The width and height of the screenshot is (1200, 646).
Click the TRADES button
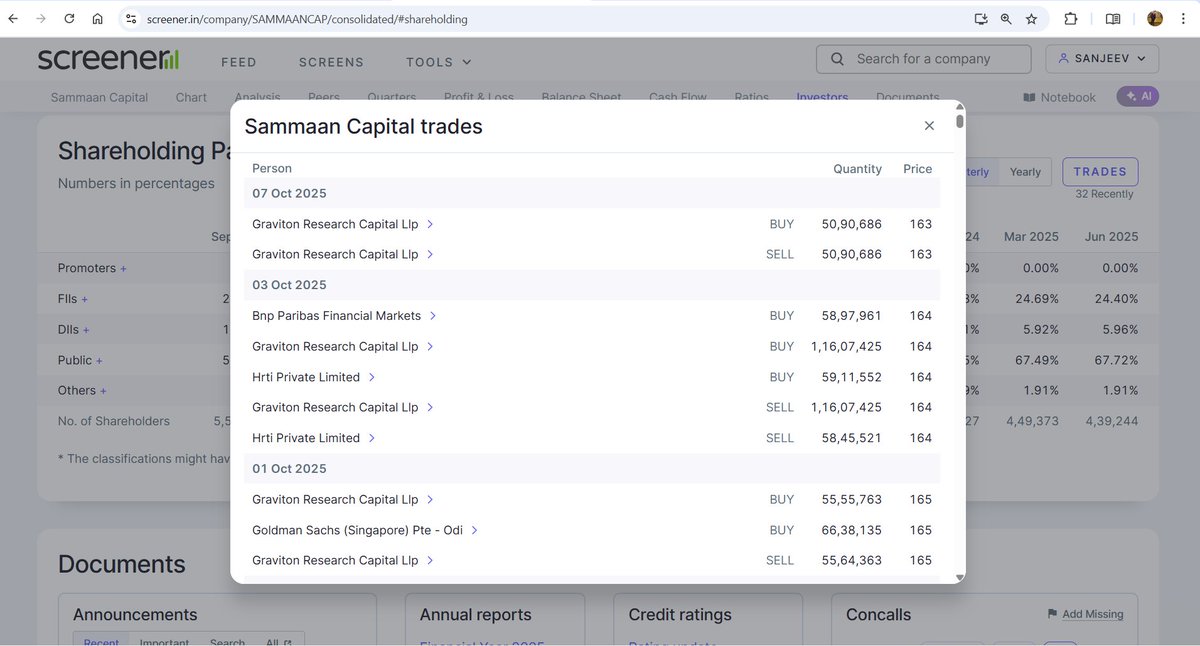(1100, 172)
